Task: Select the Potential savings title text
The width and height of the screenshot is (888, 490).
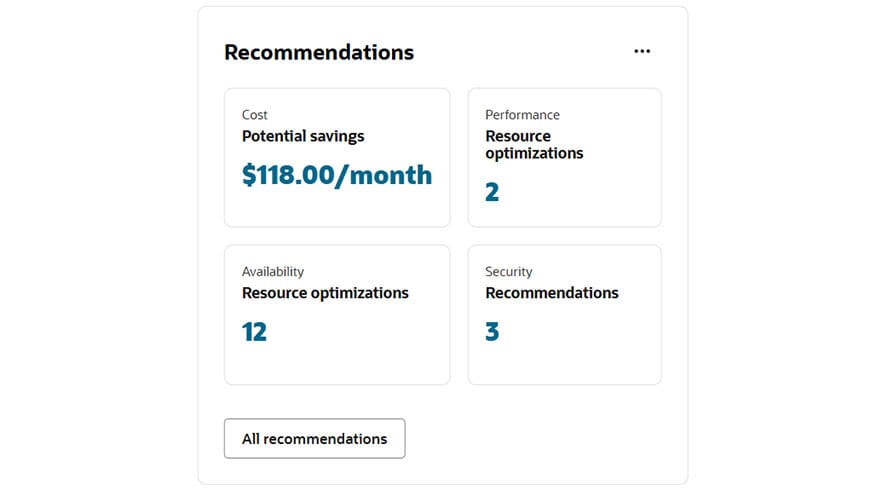Action: coord(303,136)
